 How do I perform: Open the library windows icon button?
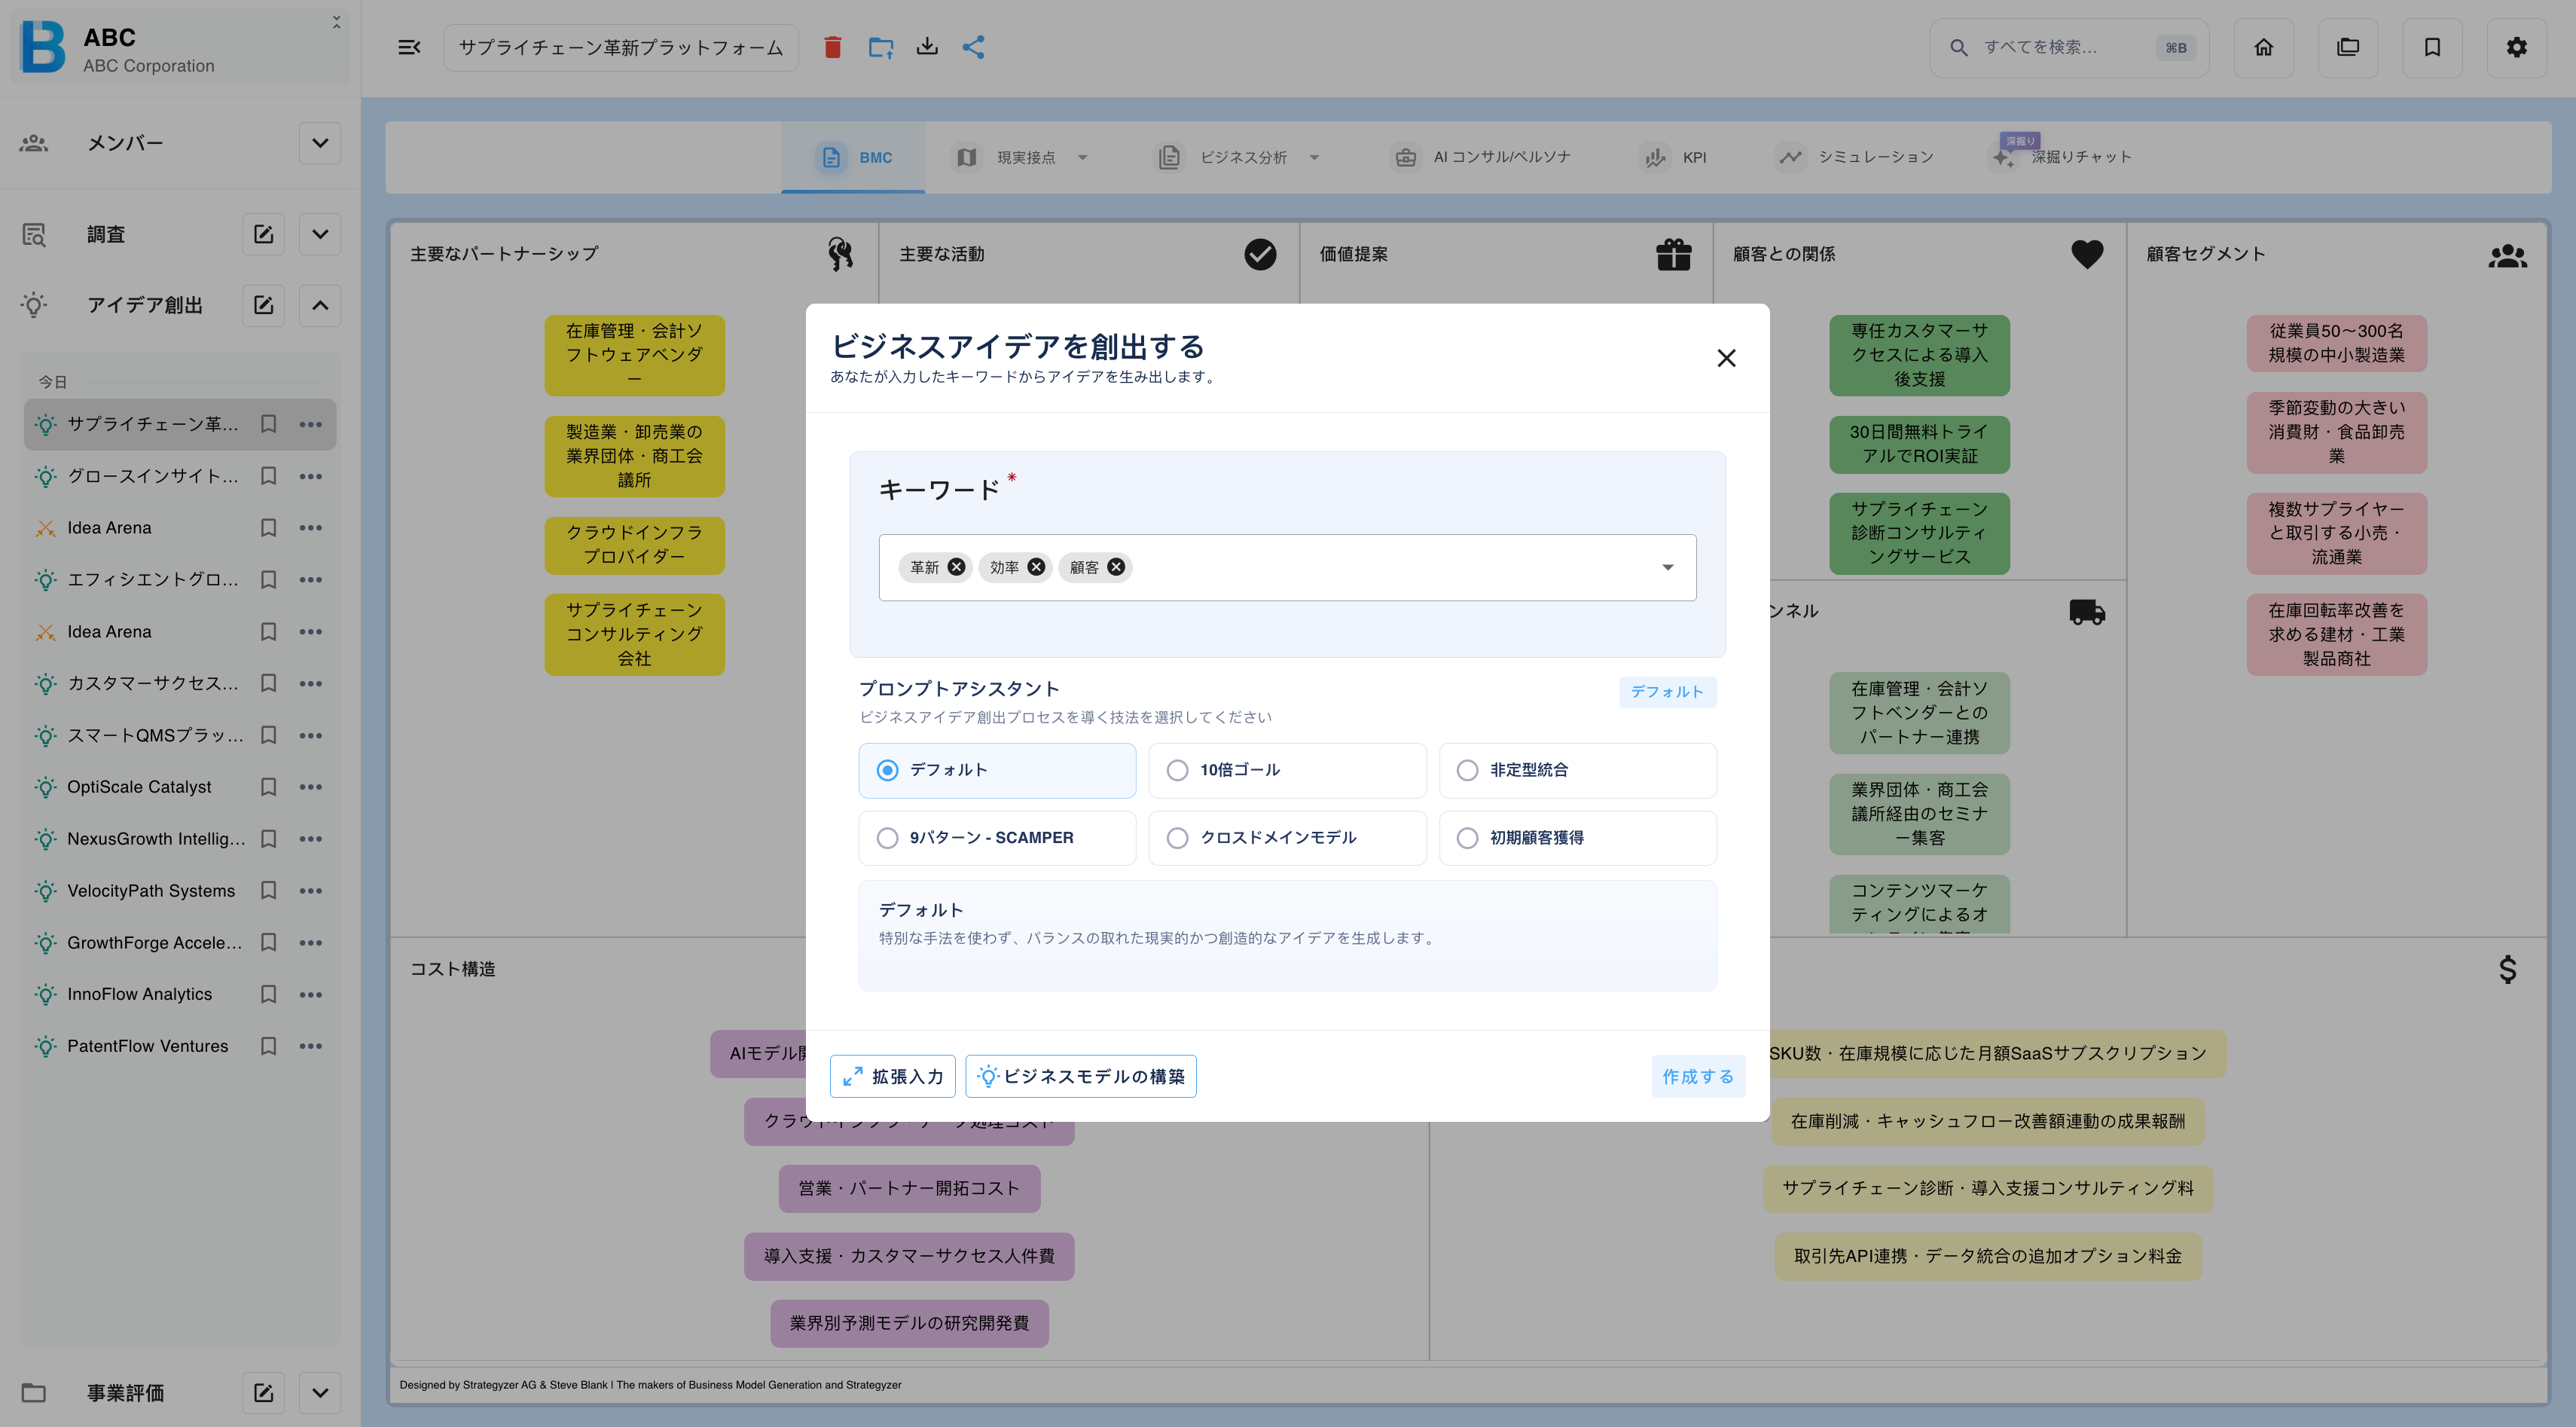[x=2347, y=47]
